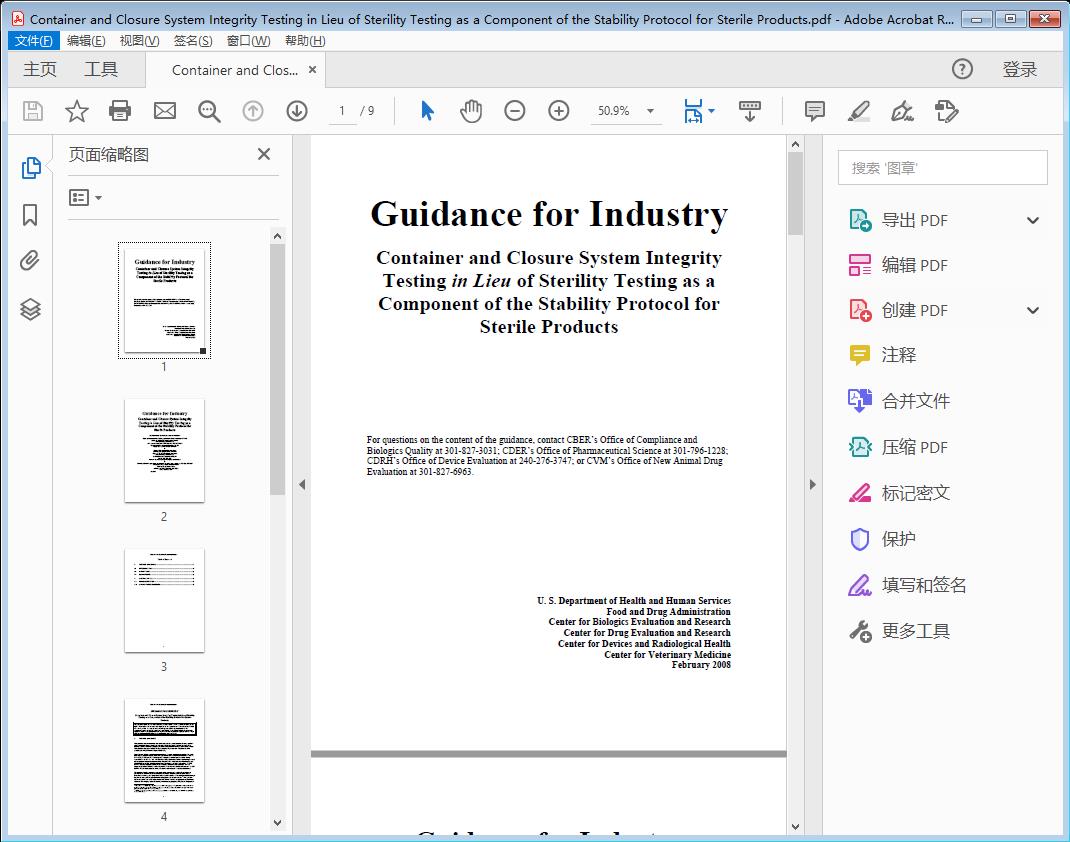Open the 合并文件 tool
Viewport: 1070px width, 842px height.
point(899,401)
